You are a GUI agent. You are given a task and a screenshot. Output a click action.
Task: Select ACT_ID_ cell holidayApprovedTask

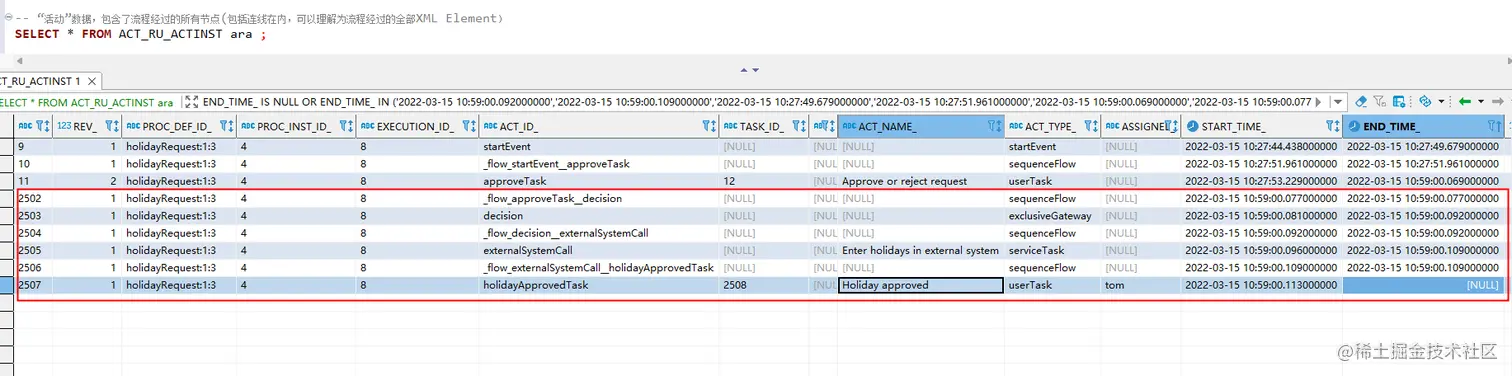pos(598,285)
